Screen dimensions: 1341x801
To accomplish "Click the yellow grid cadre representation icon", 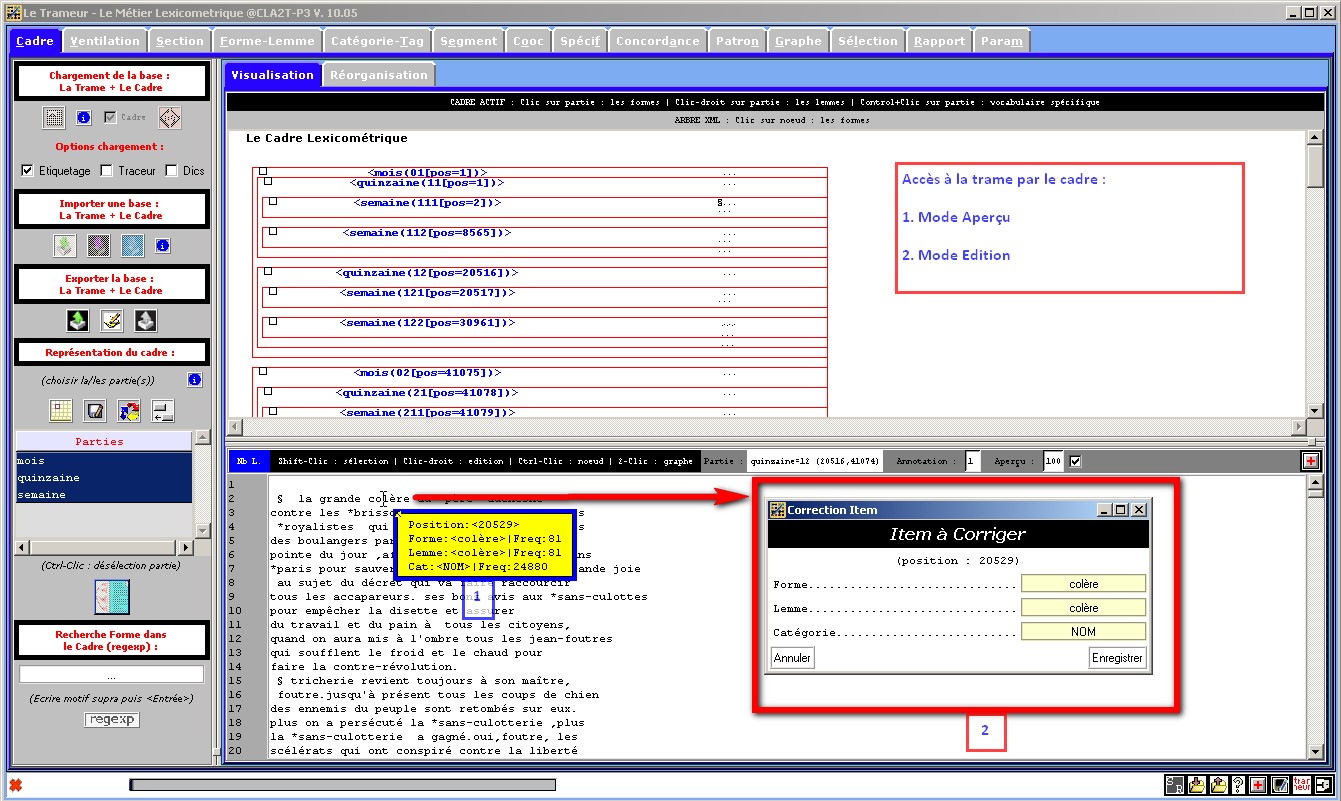I will click(x=61, y=410).
